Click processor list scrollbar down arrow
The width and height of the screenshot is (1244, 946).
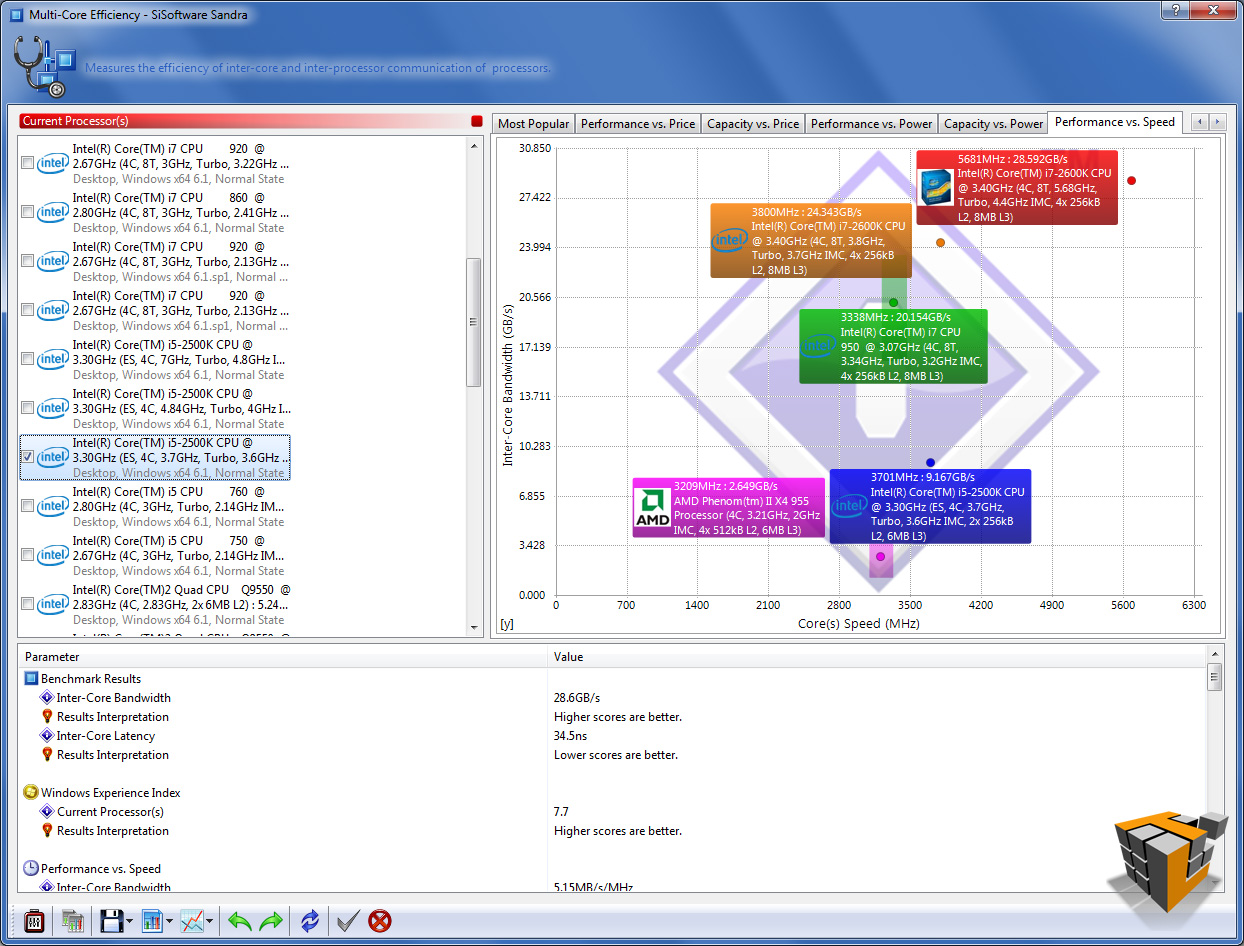475,626
